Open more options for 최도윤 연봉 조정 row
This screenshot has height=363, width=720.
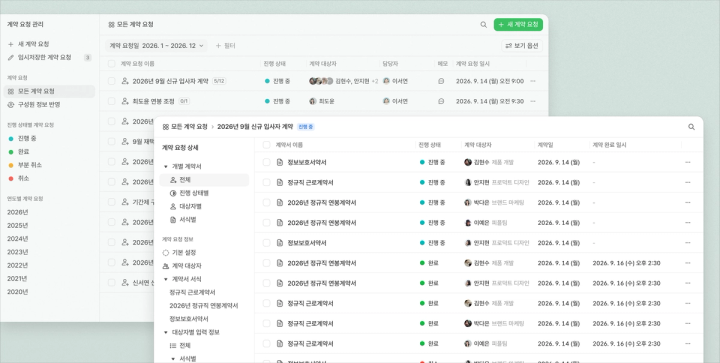point(533,101)
